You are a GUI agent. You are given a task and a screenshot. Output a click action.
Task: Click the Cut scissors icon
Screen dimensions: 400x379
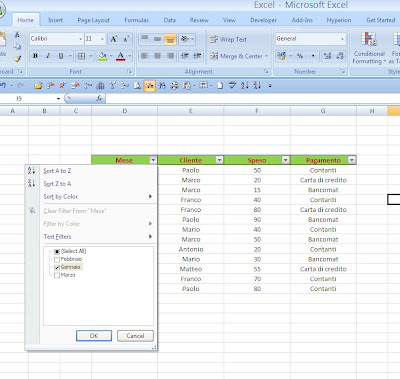(17, 34)
